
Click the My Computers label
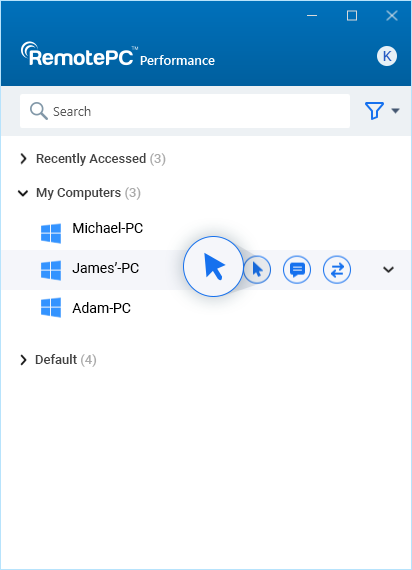coord(79,193)
